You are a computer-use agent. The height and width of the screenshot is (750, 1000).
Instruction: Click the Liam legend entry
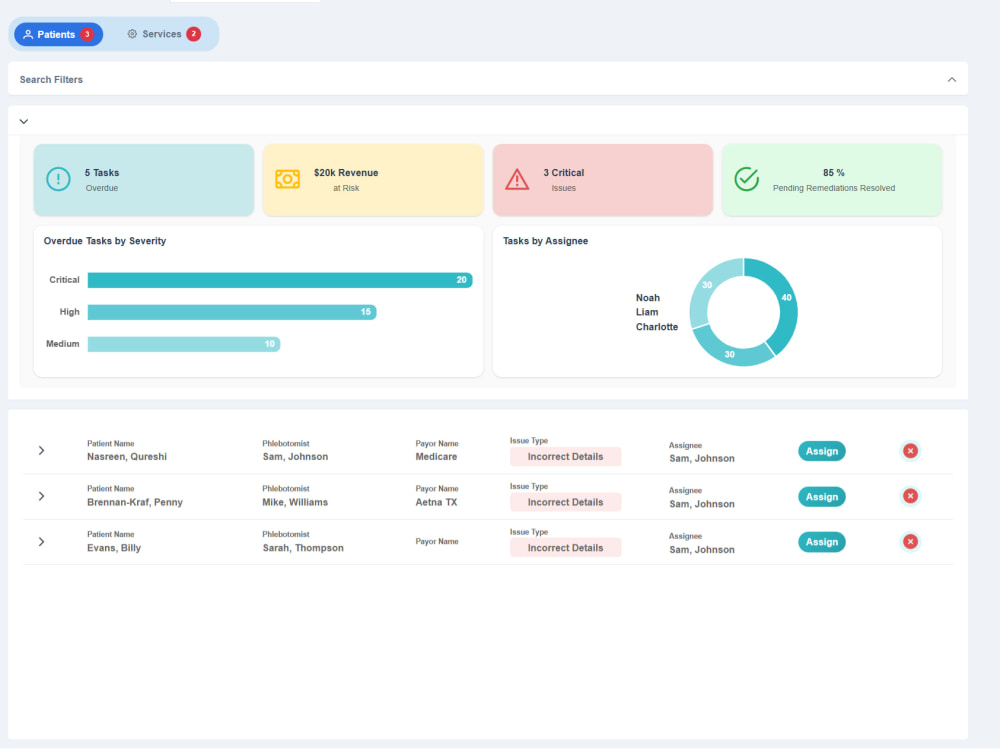coord(647,312)
